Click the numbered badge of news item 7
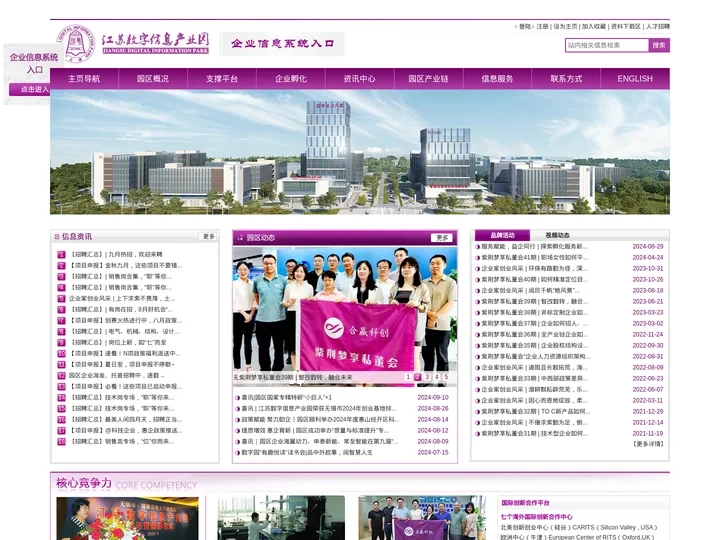The height and width of the screenshot is (540, 720). (x=61, y=321)
